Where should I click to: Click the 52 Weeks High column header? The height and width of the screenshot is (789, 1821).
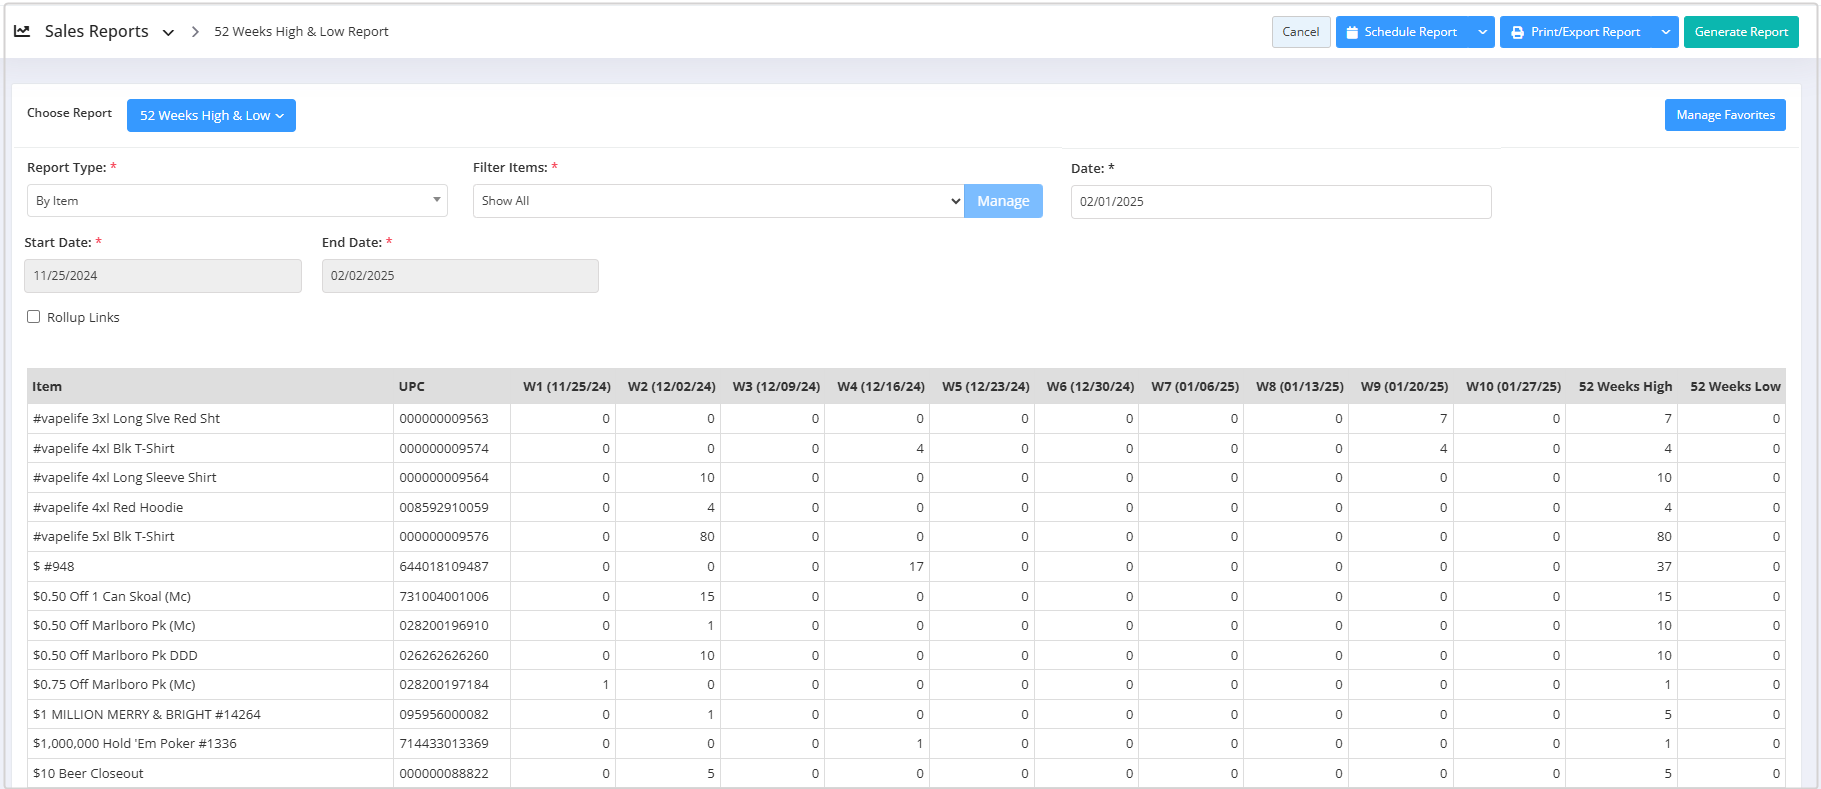[1624, 387]
